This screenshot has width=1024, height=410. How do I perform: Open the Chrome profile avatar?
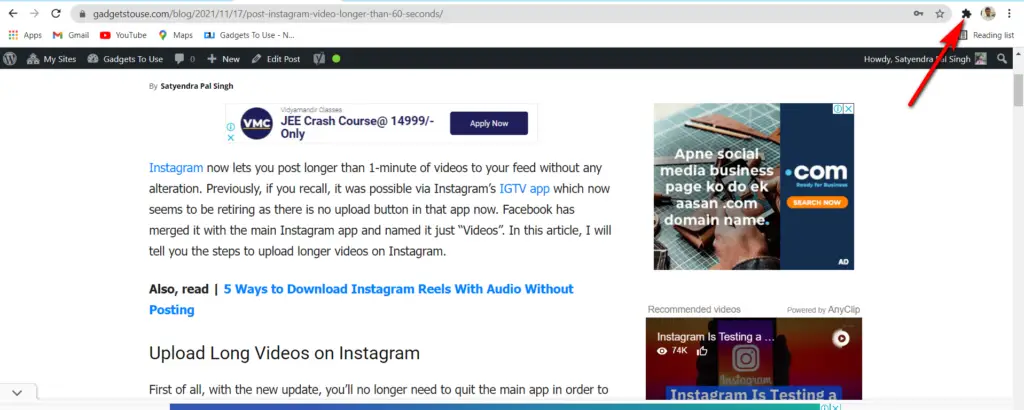988,13
